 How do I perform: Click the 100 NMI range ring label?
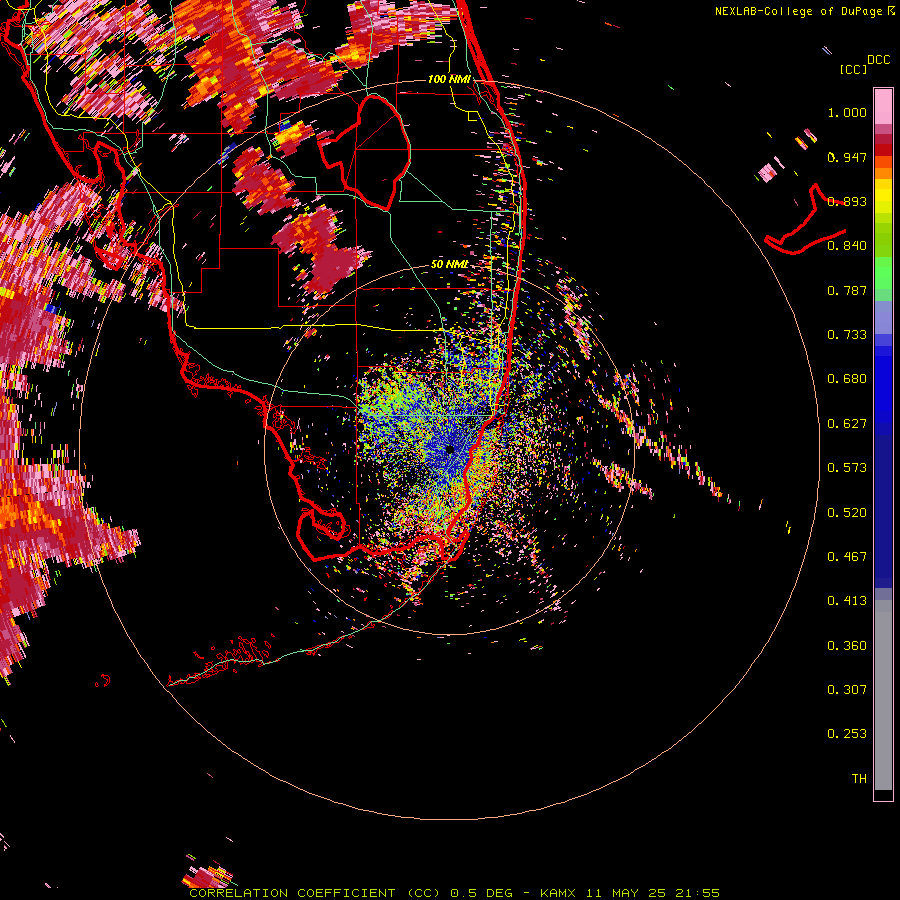tap(449, 79)
